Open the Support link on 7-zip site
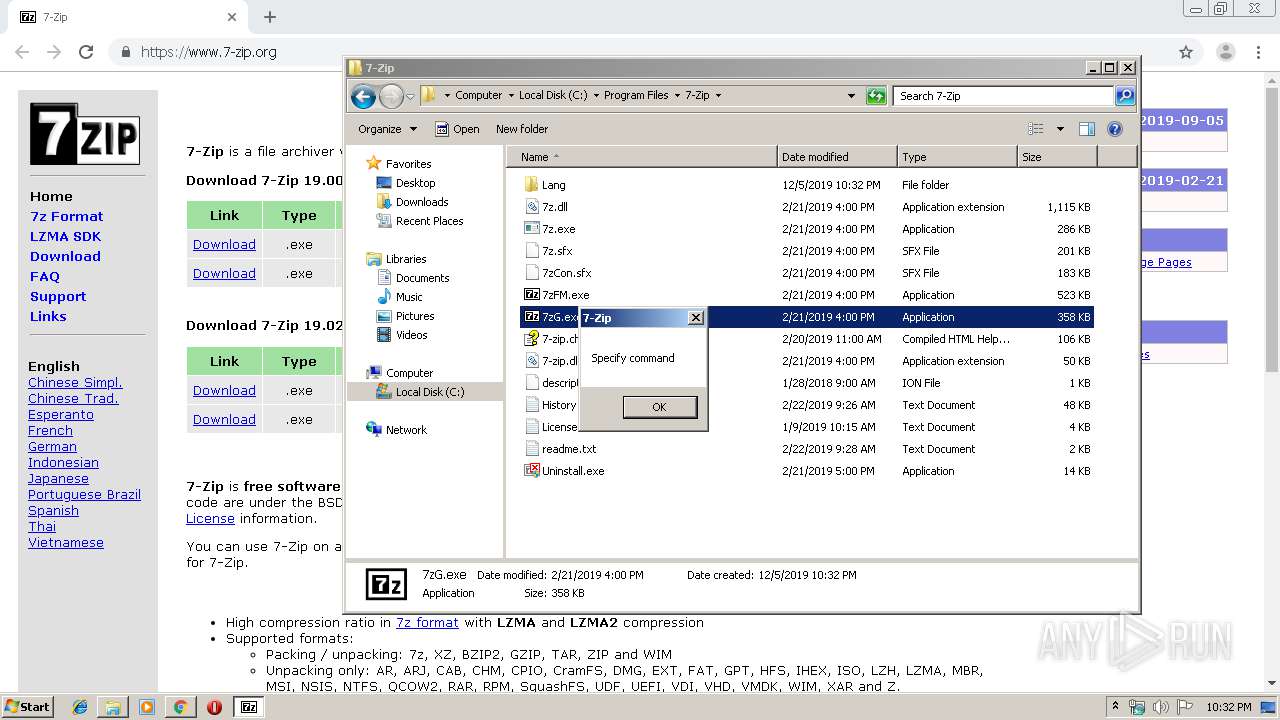 (58, 296)
